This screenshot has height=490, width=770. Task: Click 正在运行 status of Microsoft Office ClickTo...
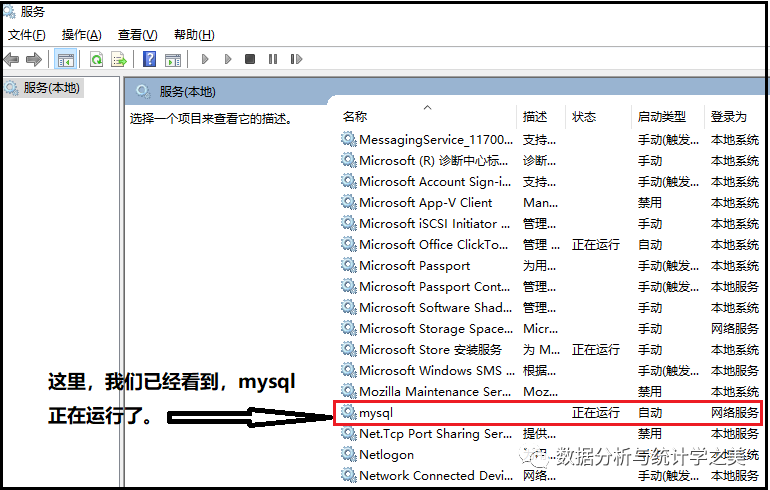tap(596, 245)
